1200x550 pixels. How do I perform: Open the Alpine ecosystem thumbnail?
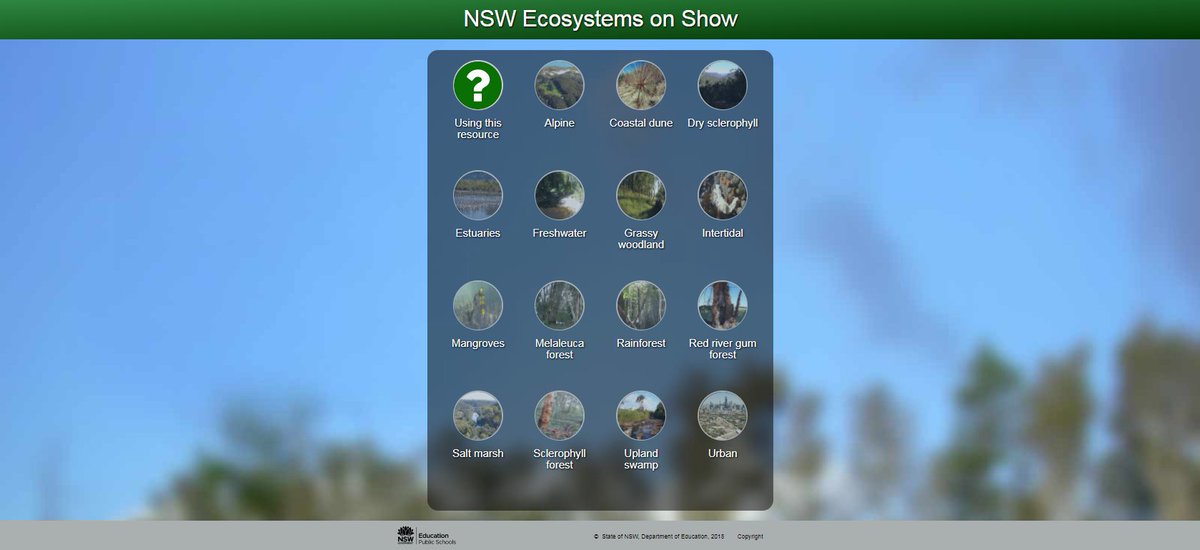(x=559, y=85)
